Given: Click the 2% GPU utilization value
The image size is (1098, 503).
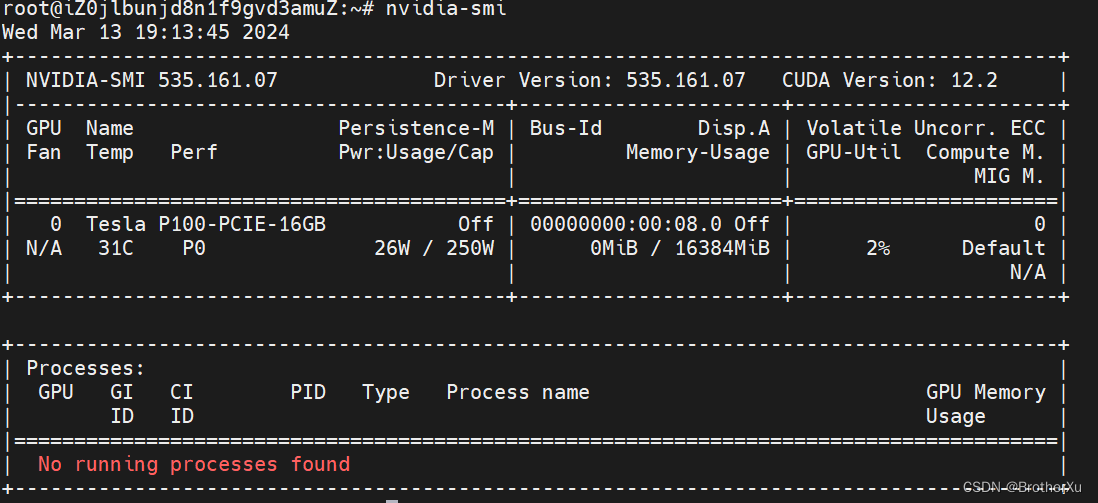Looking at the screenshot, I should [878, 248].
